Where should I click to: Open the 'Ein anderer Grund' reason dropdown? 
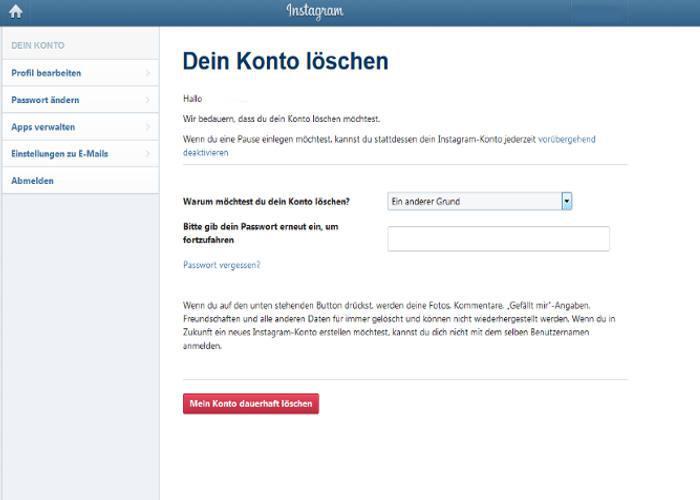point(479,201)
